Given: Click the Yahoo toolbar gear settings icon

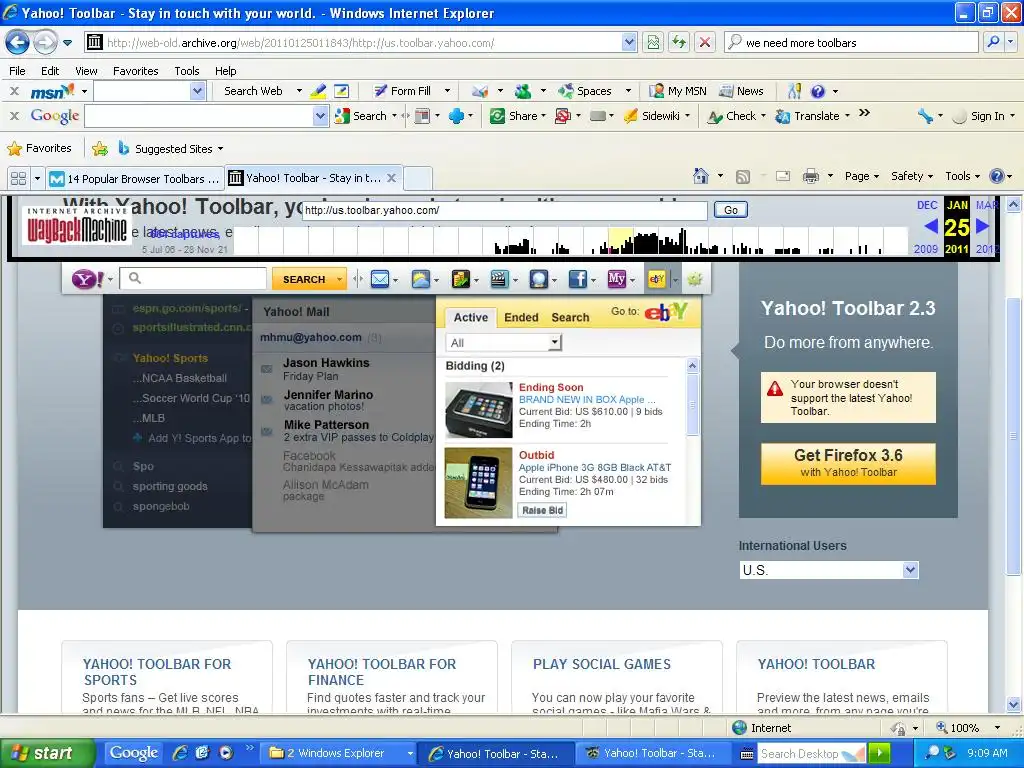Looking at the screenshot, I should [x=694, y=280].
